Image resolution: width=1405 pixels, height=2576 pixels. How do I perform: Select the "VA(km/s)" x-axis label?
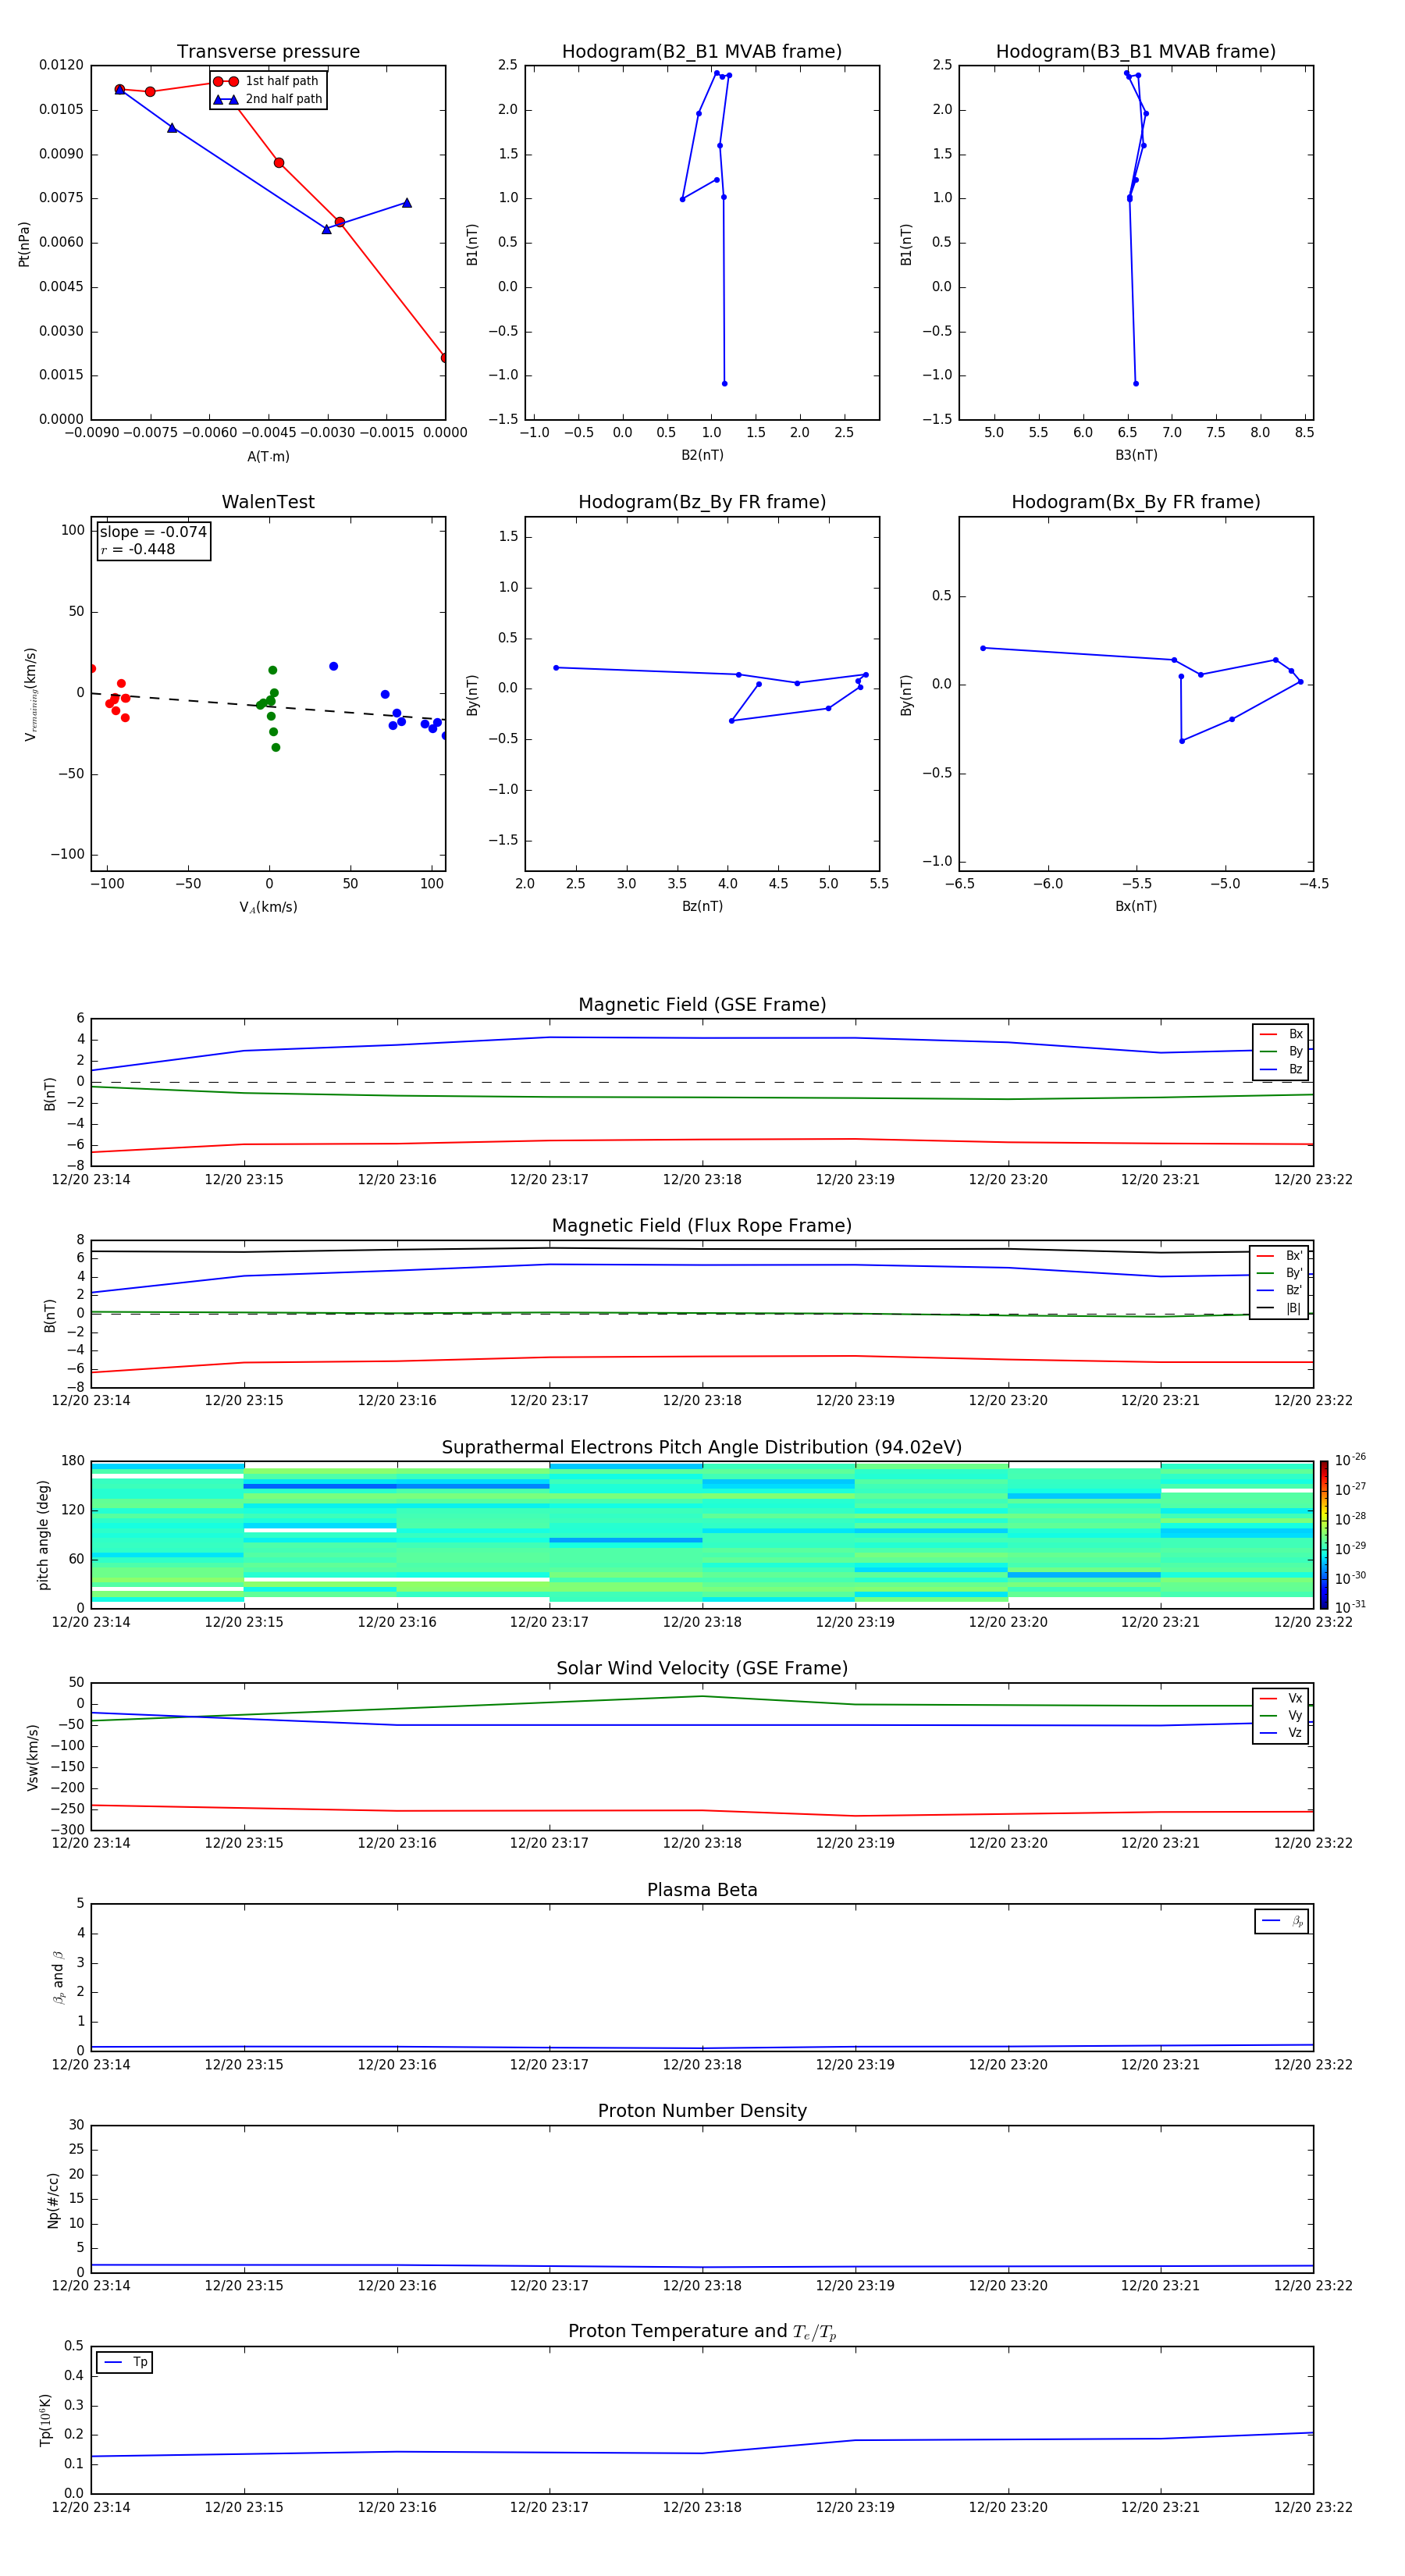268,907
